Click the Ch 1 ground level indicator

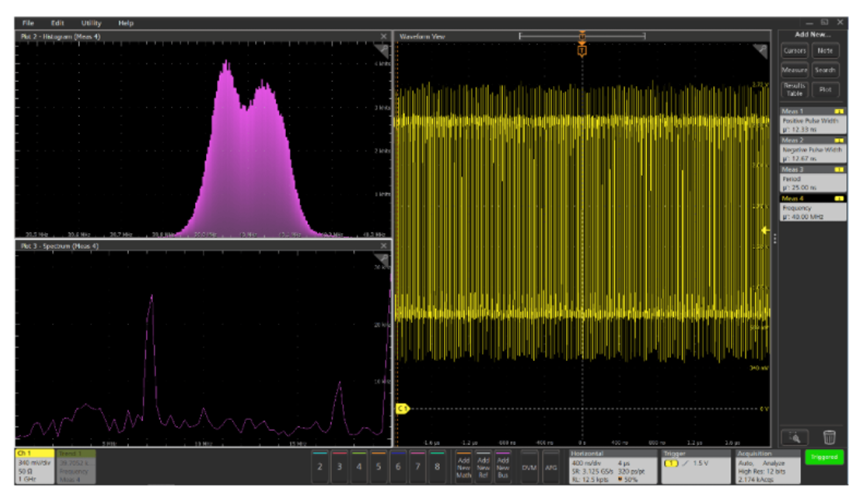(403, 408)
